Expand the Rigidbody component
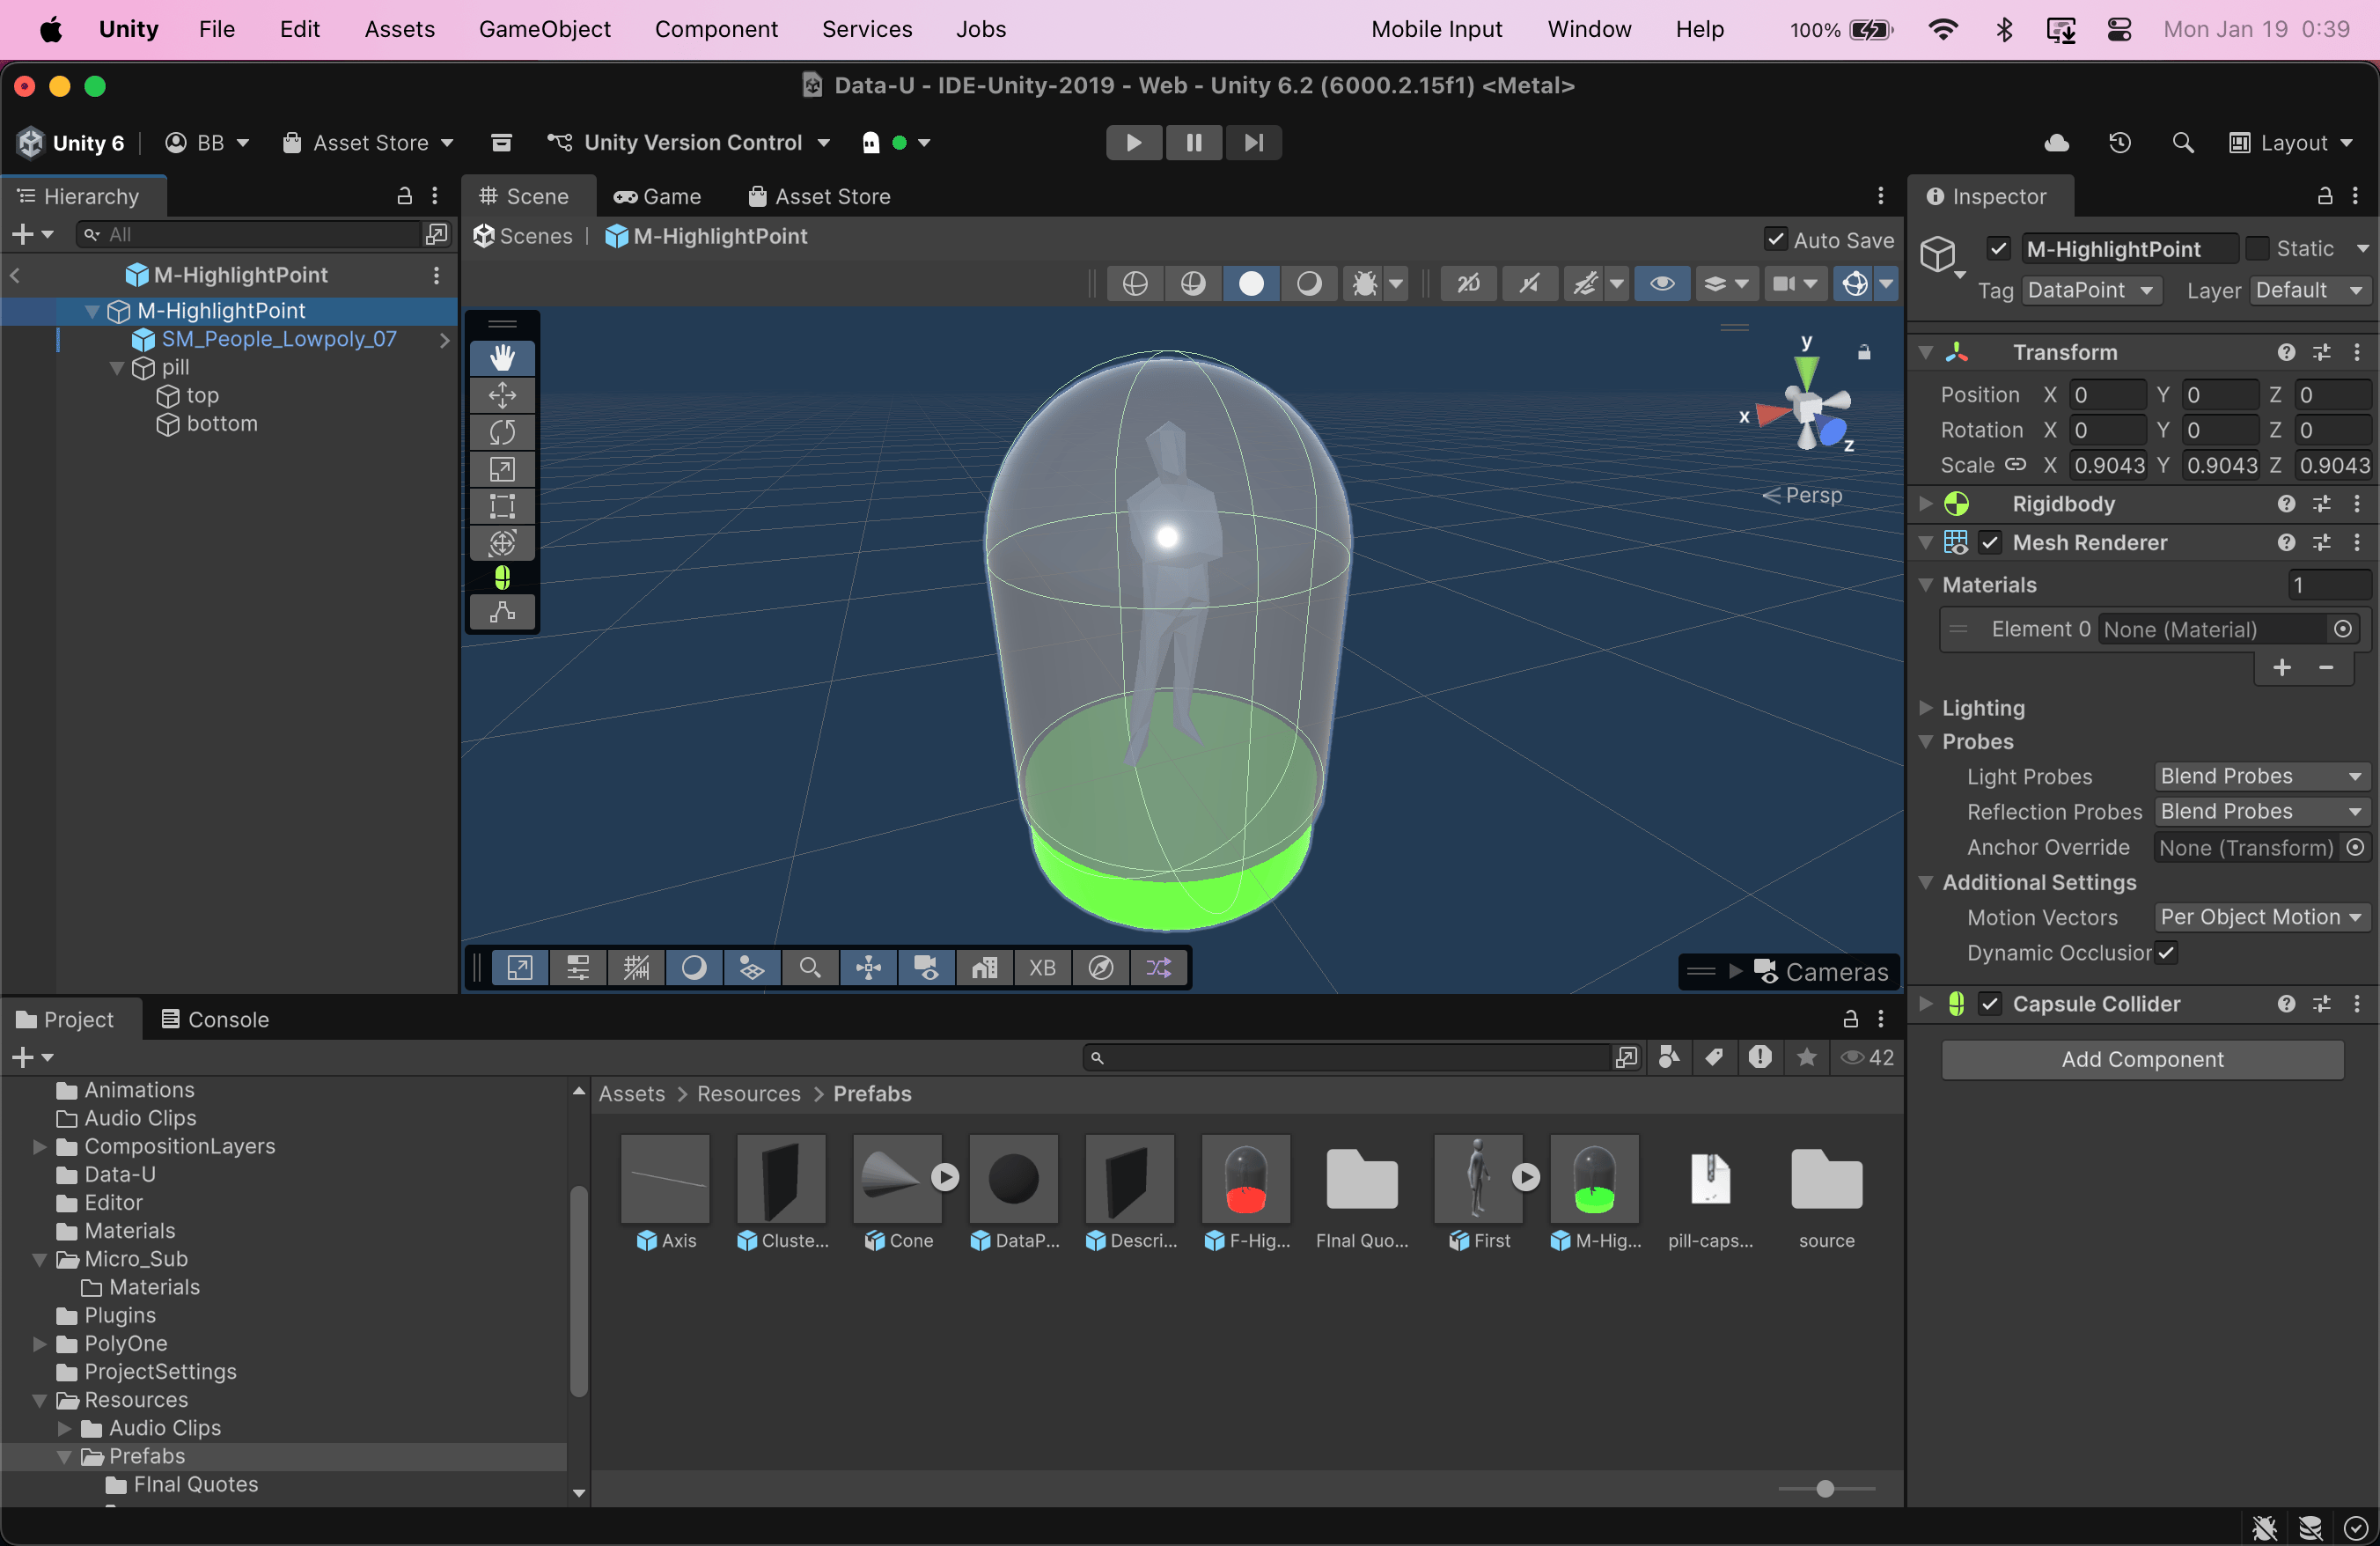Image resolution: width=2380 pixels, height=1546 pixels. point(1926,504)
